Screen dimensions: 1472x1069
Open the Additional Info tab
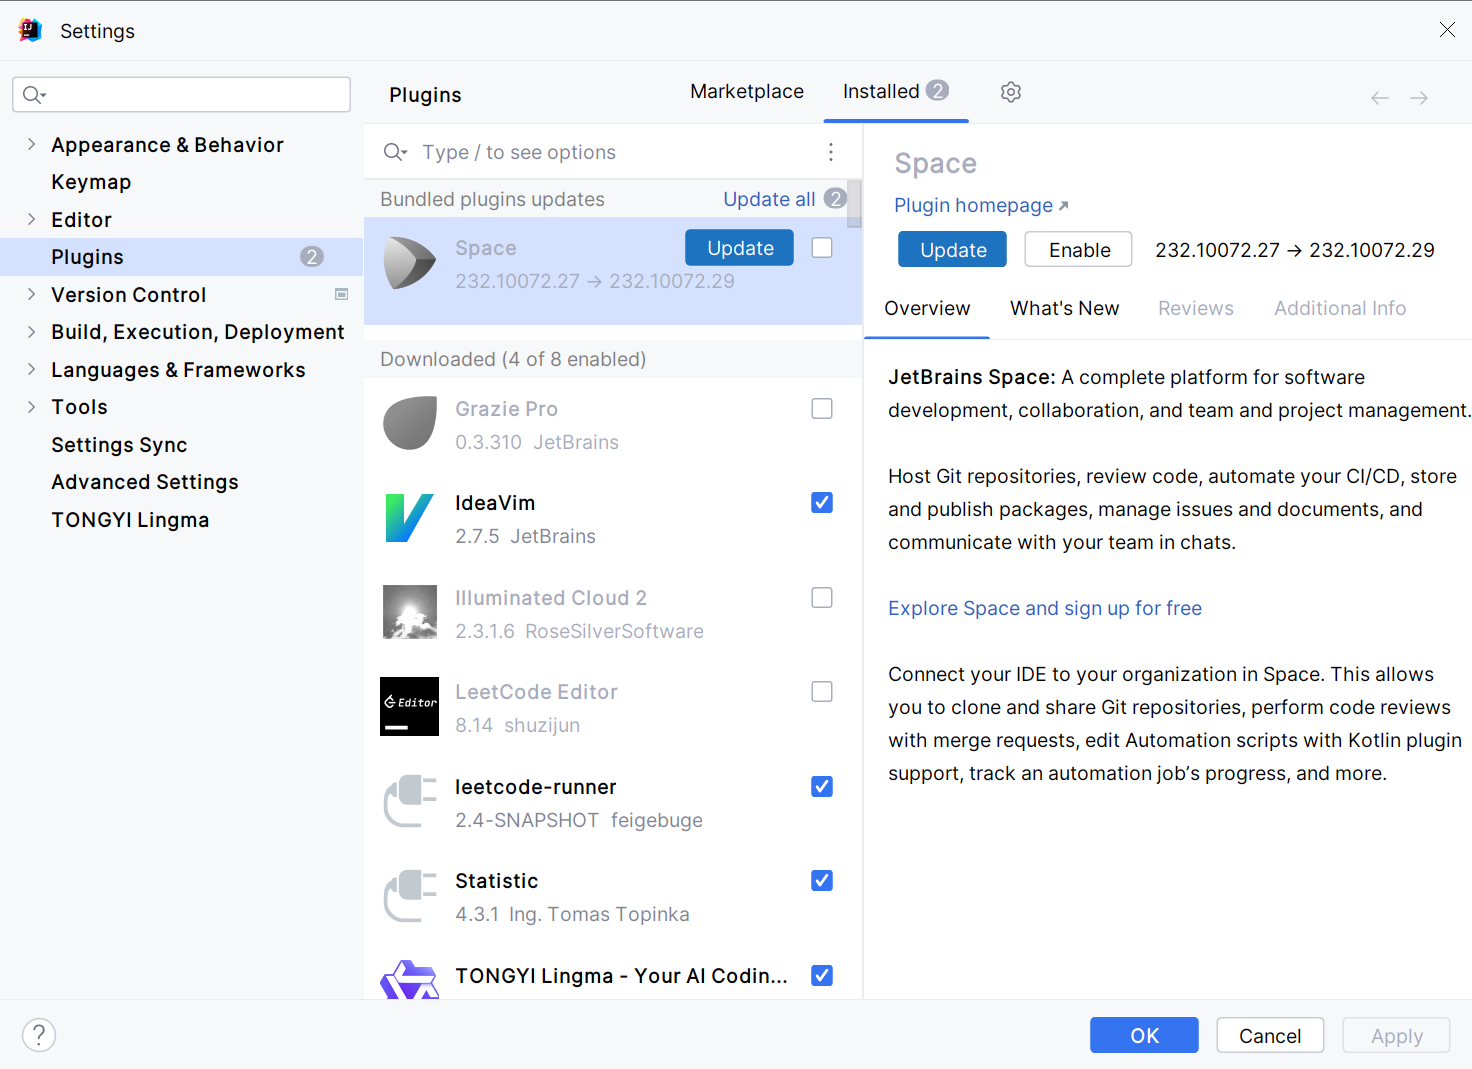[x=1340, y=308]
